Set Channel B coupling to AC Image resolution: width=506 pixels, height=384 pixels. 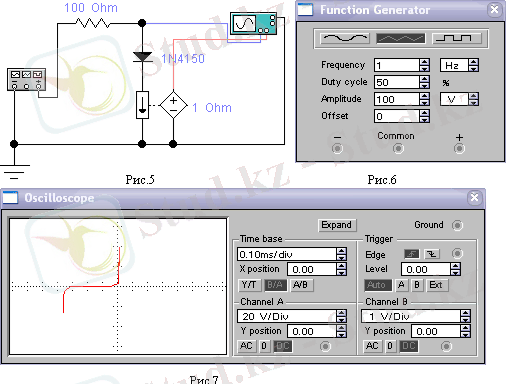click(x=372, y=346)
